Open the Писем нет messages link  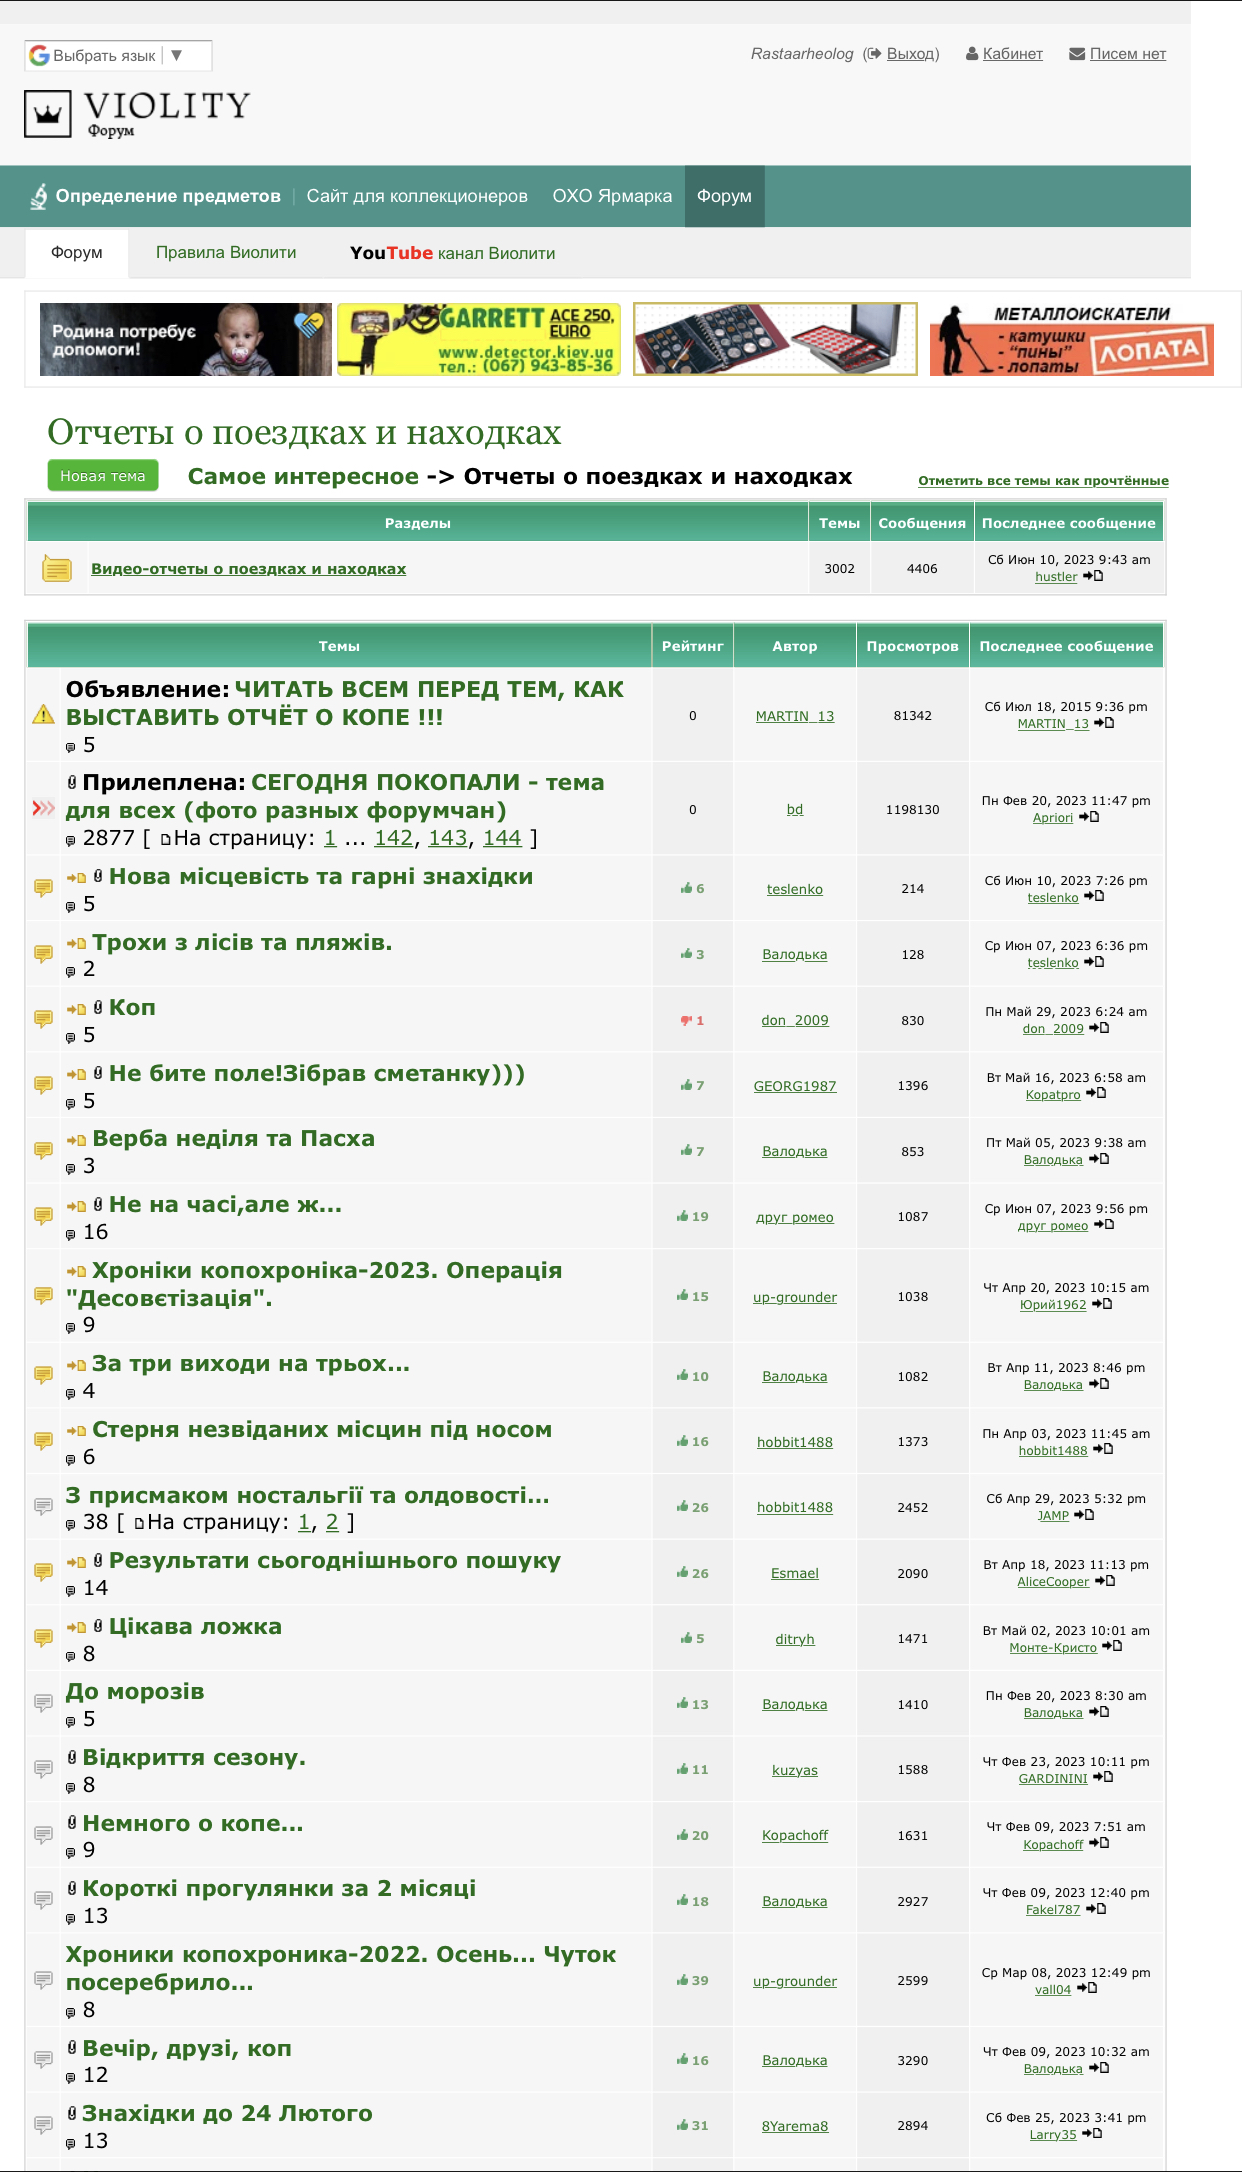click(x=1127, y=54)
